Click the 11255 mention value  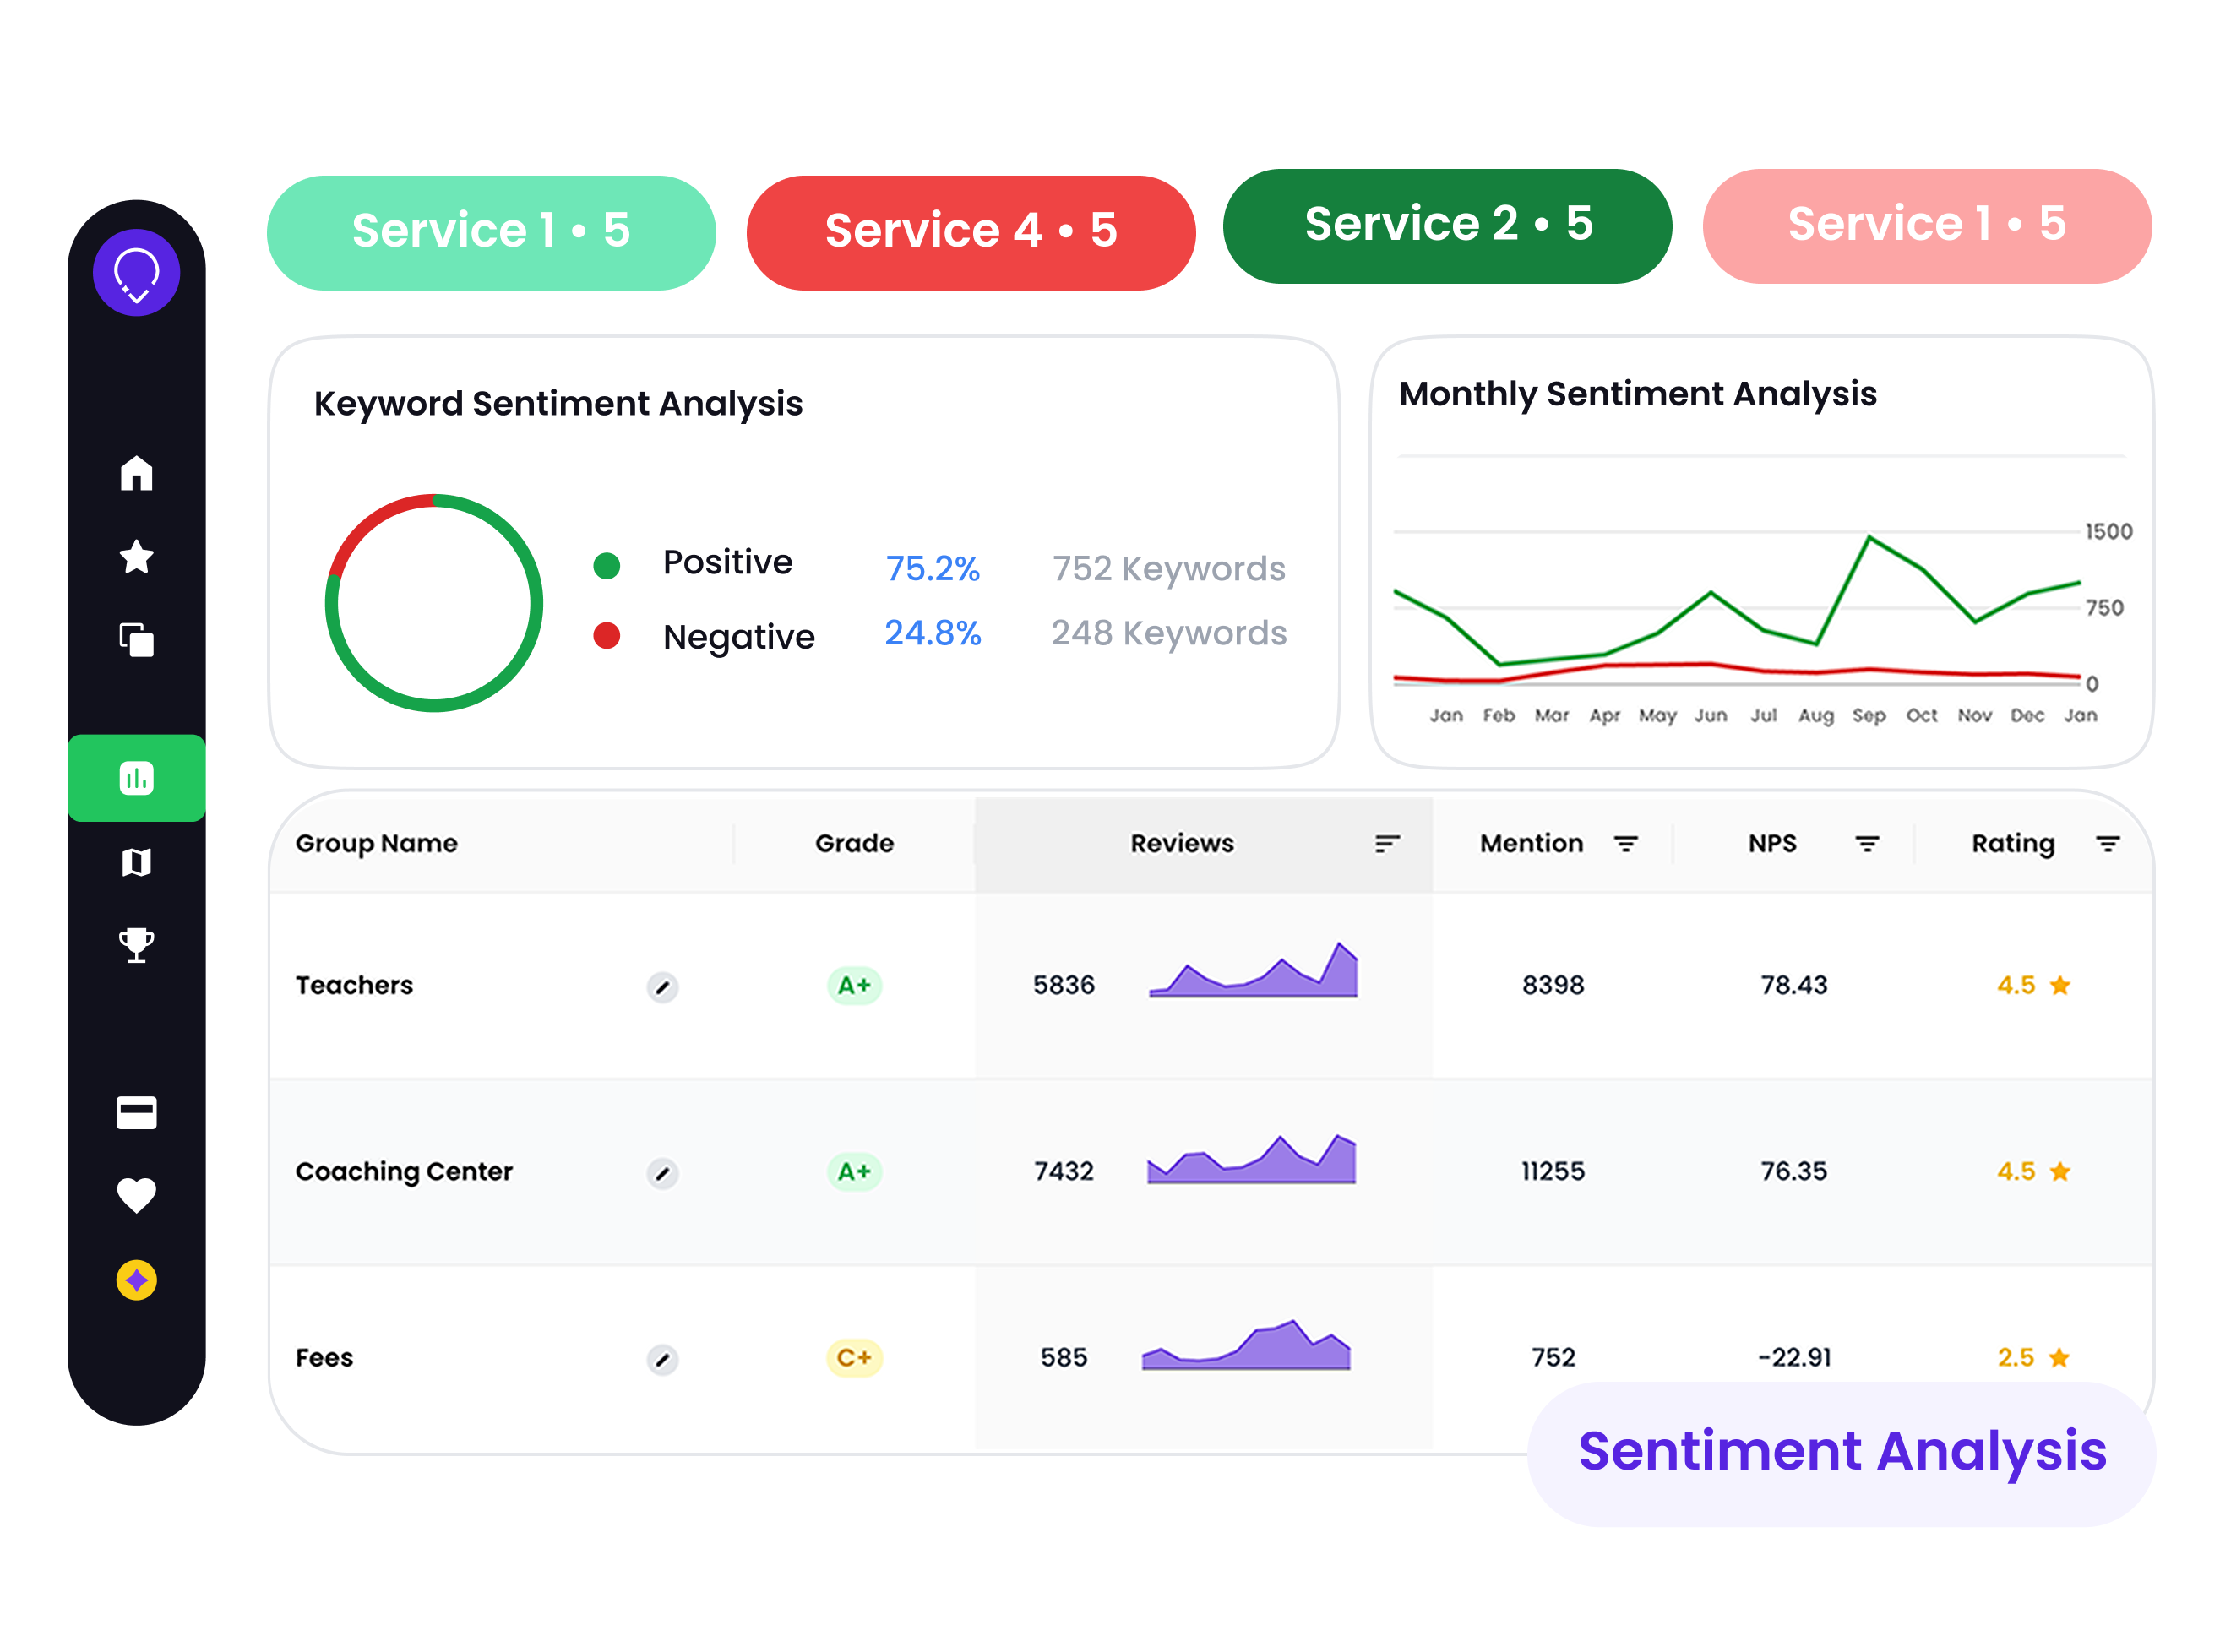tap(1553, 1171)
